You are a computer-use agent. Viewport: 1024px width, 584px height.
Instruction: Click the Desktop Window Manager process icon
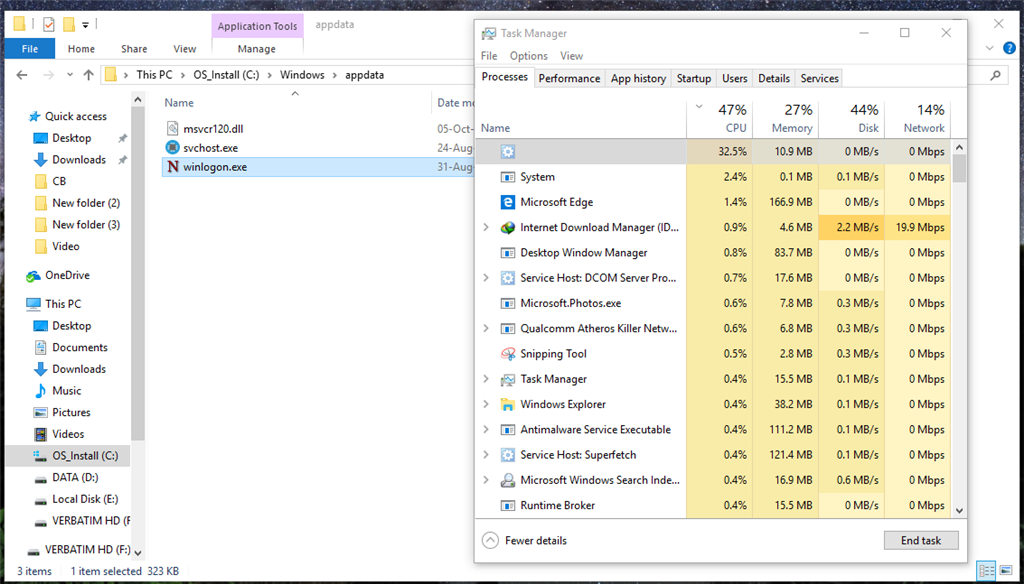pyautogui.click(x=507, y=253)
